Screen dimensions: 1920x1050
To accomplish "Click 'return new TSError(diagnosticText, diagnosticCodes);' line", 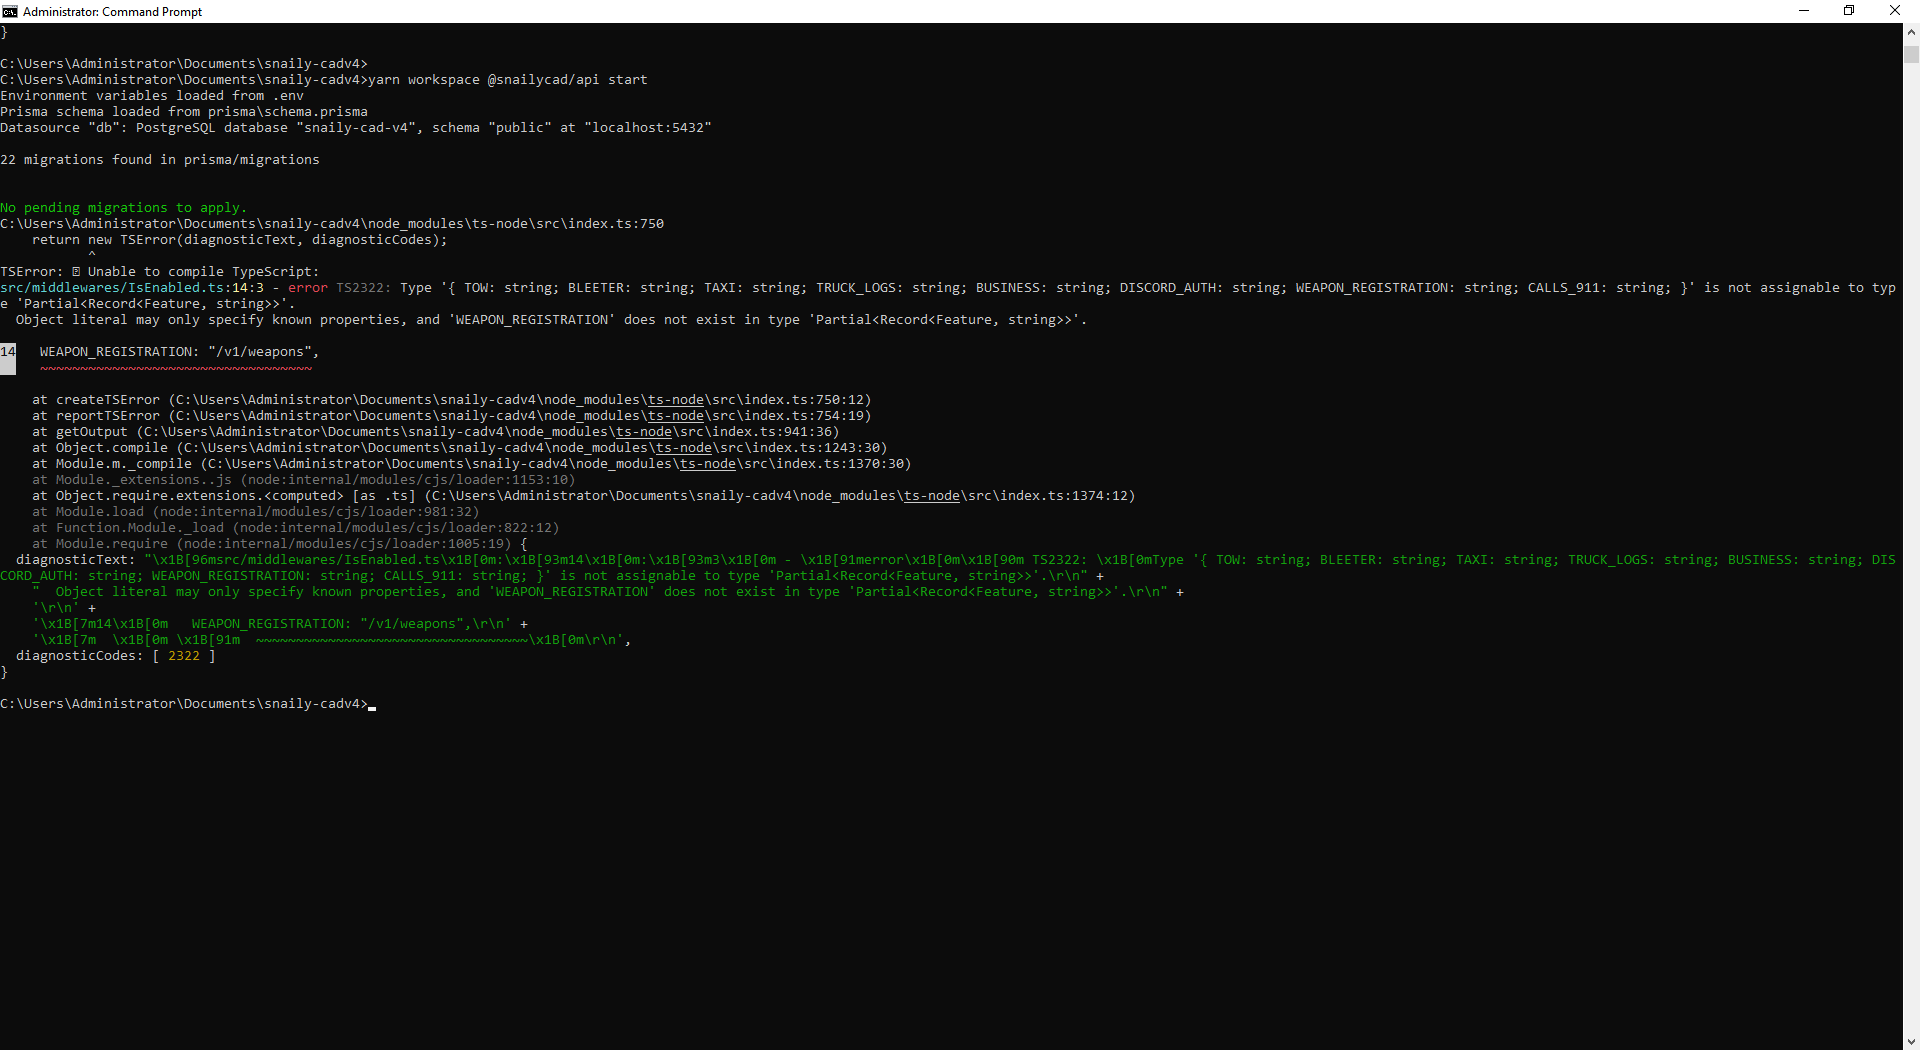I will coord(240,240).
